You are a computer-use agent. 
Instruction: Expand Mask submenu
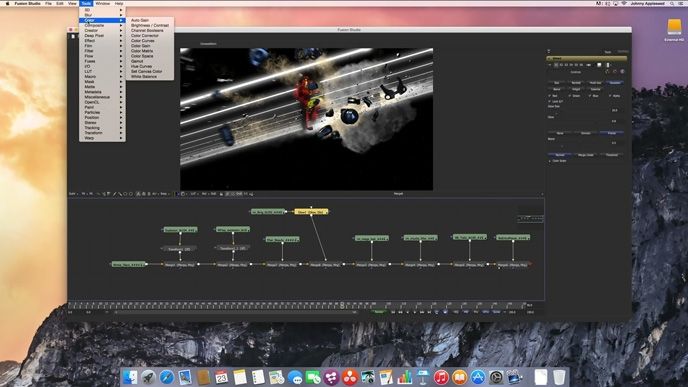coord(102,82)
